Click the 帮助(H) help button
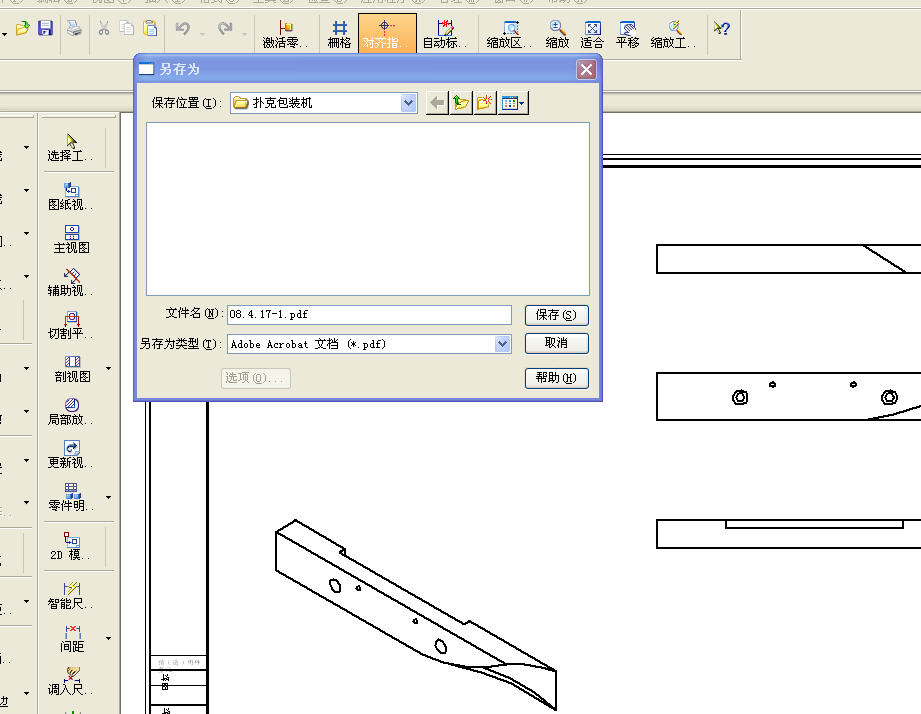Viewport: 921px width, 714px height. 556,378
